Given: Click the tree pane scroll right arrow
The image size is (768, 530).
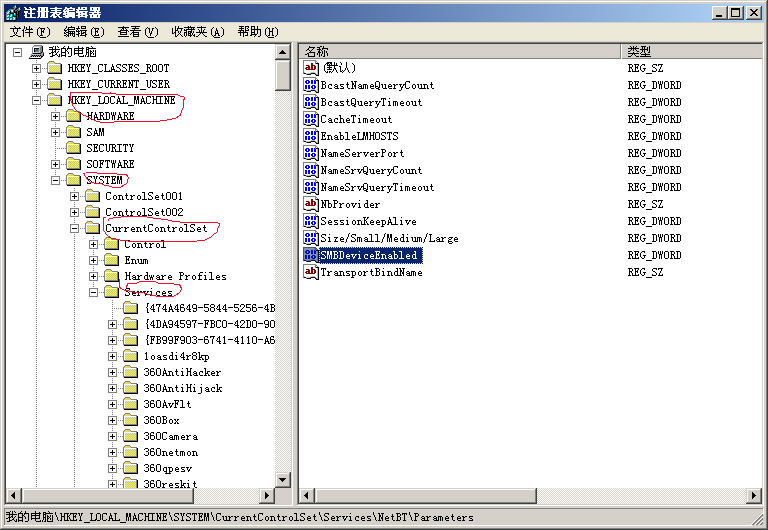Looking at the screenshot, I should (x=266, y=496).
